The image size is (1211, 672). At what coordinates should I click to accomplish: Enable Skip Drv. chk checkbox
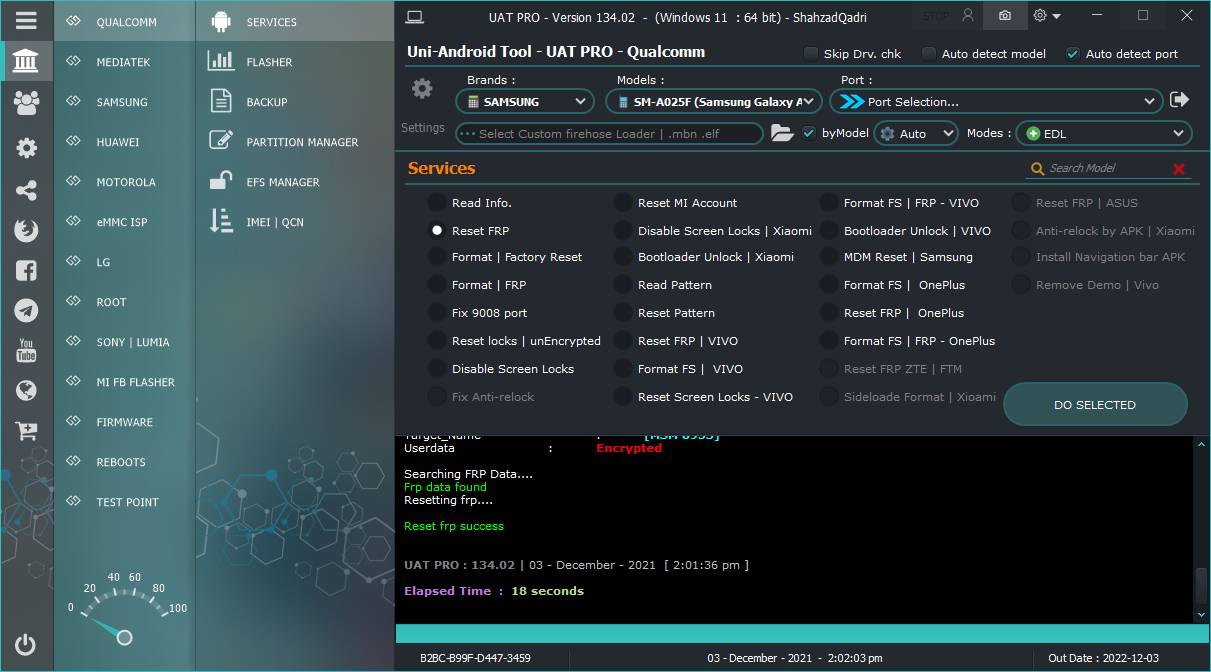pos(810,54)
